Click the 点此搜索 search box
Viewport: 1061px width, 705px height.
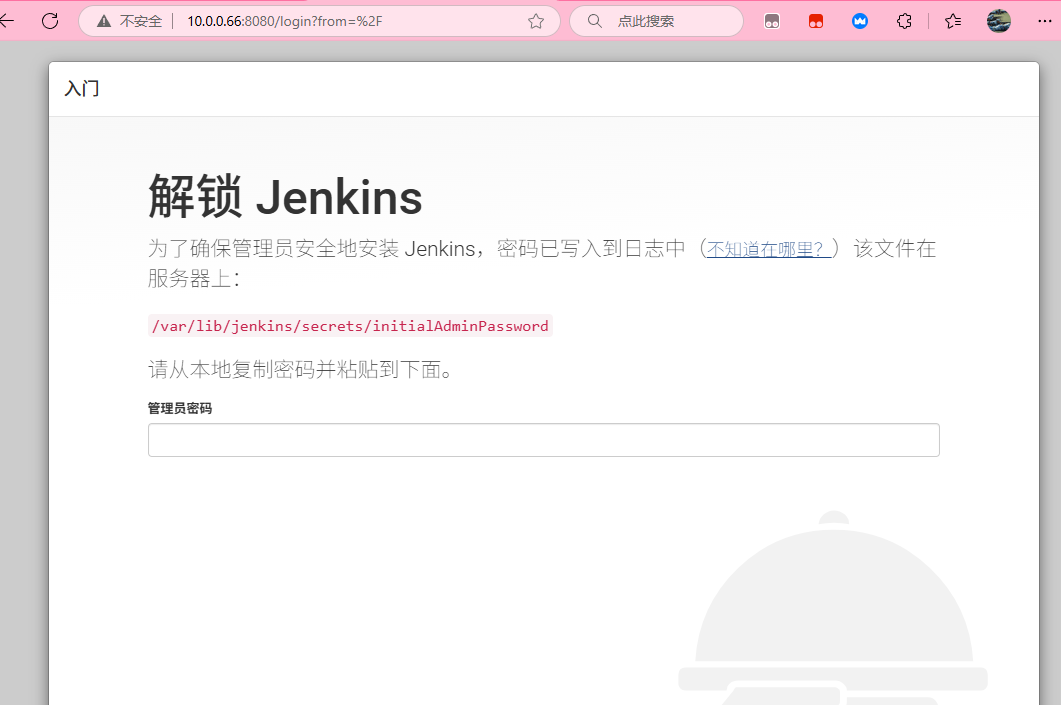656,21
